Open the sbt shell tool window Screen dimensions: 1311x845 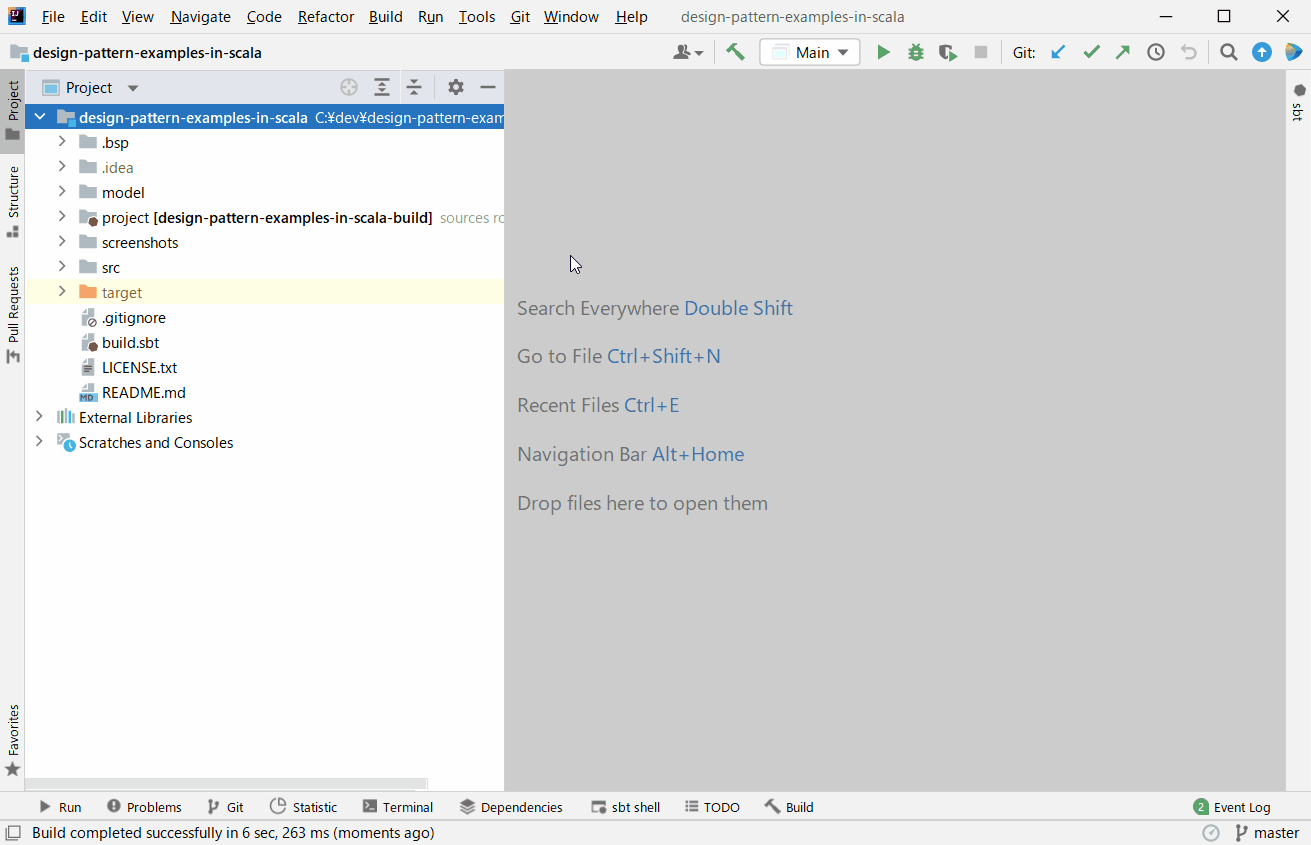tap(625, 807)
